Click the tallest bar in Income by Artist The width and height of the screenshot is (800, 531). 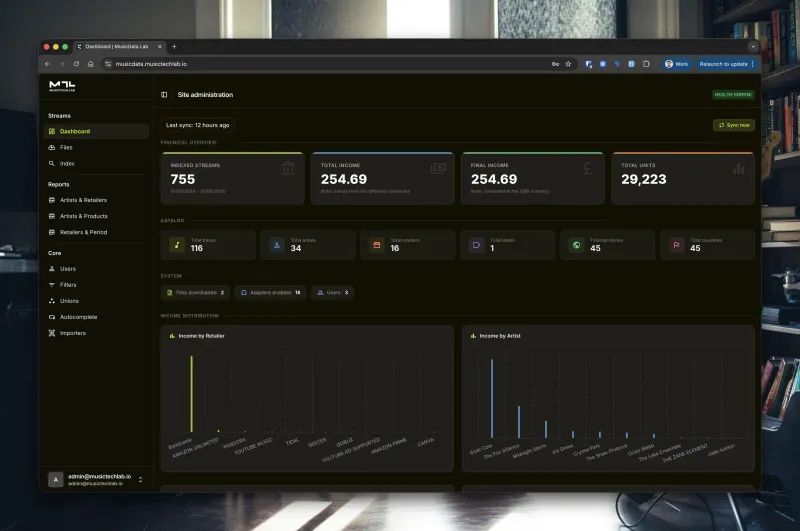(492, 398)
